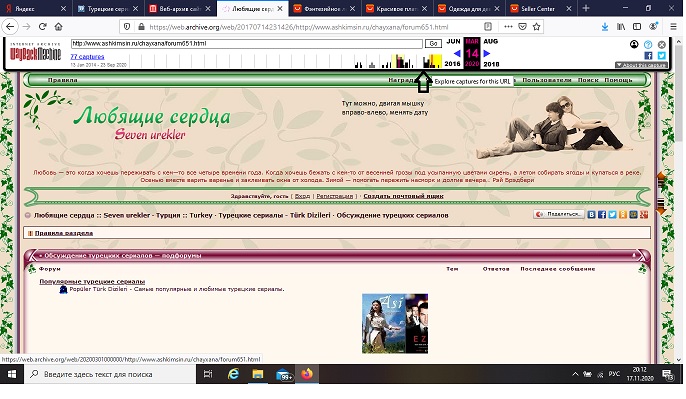The width and height of the screenshot is (686, 399).
Task: Close the Wayback Machine toolbar
Action: tap(662, 44)
